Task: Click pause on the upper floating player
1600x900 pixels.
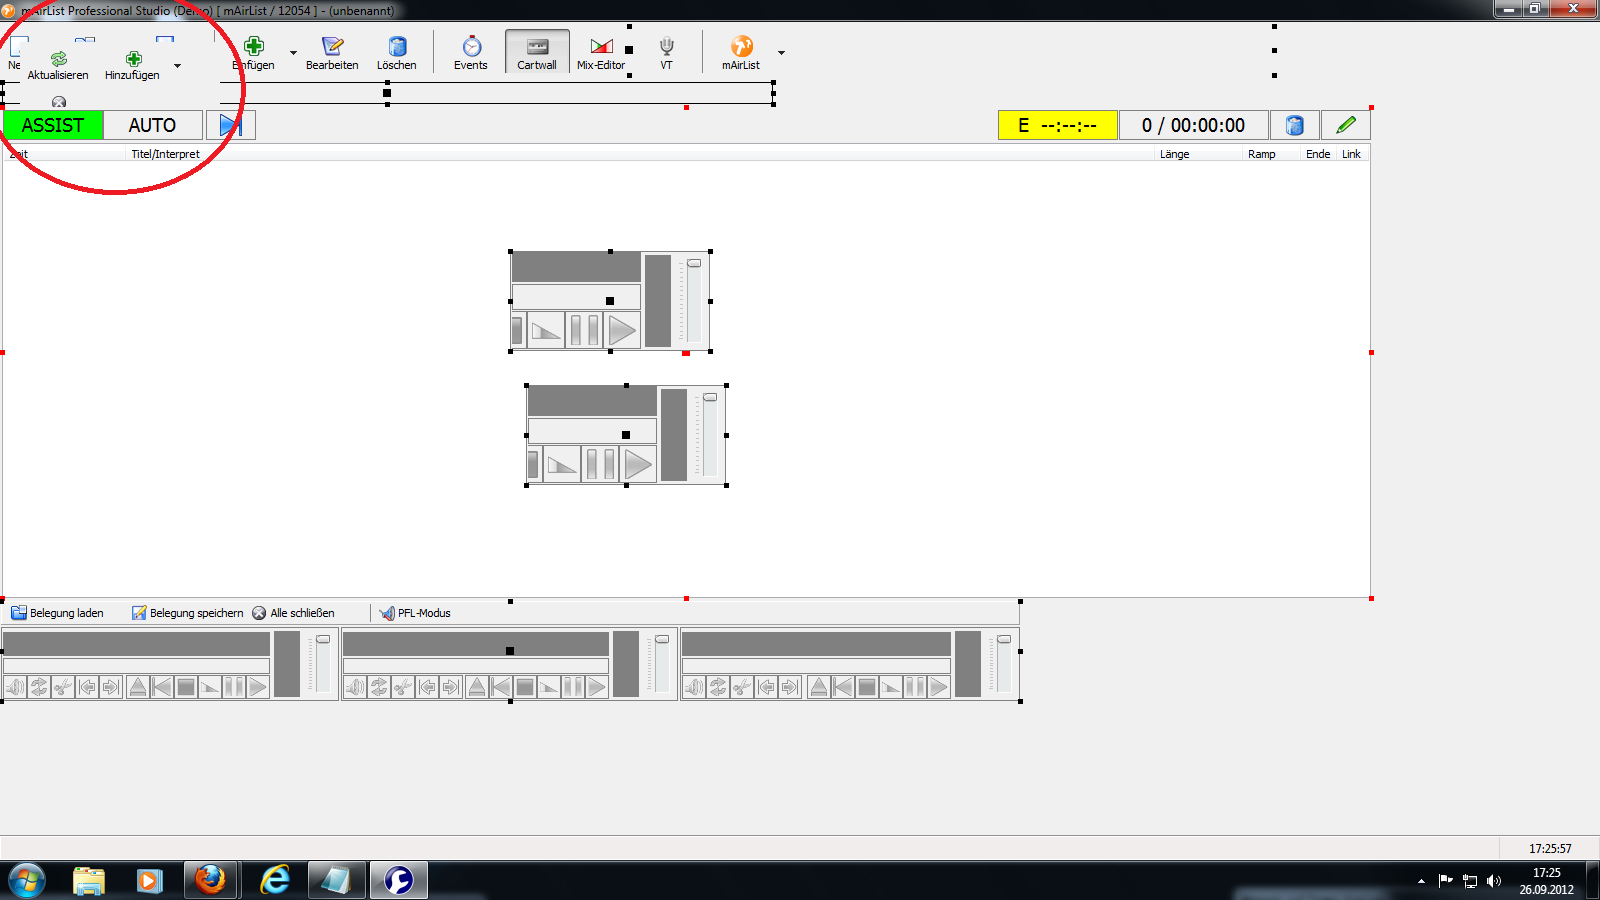Action: point(584,330)
